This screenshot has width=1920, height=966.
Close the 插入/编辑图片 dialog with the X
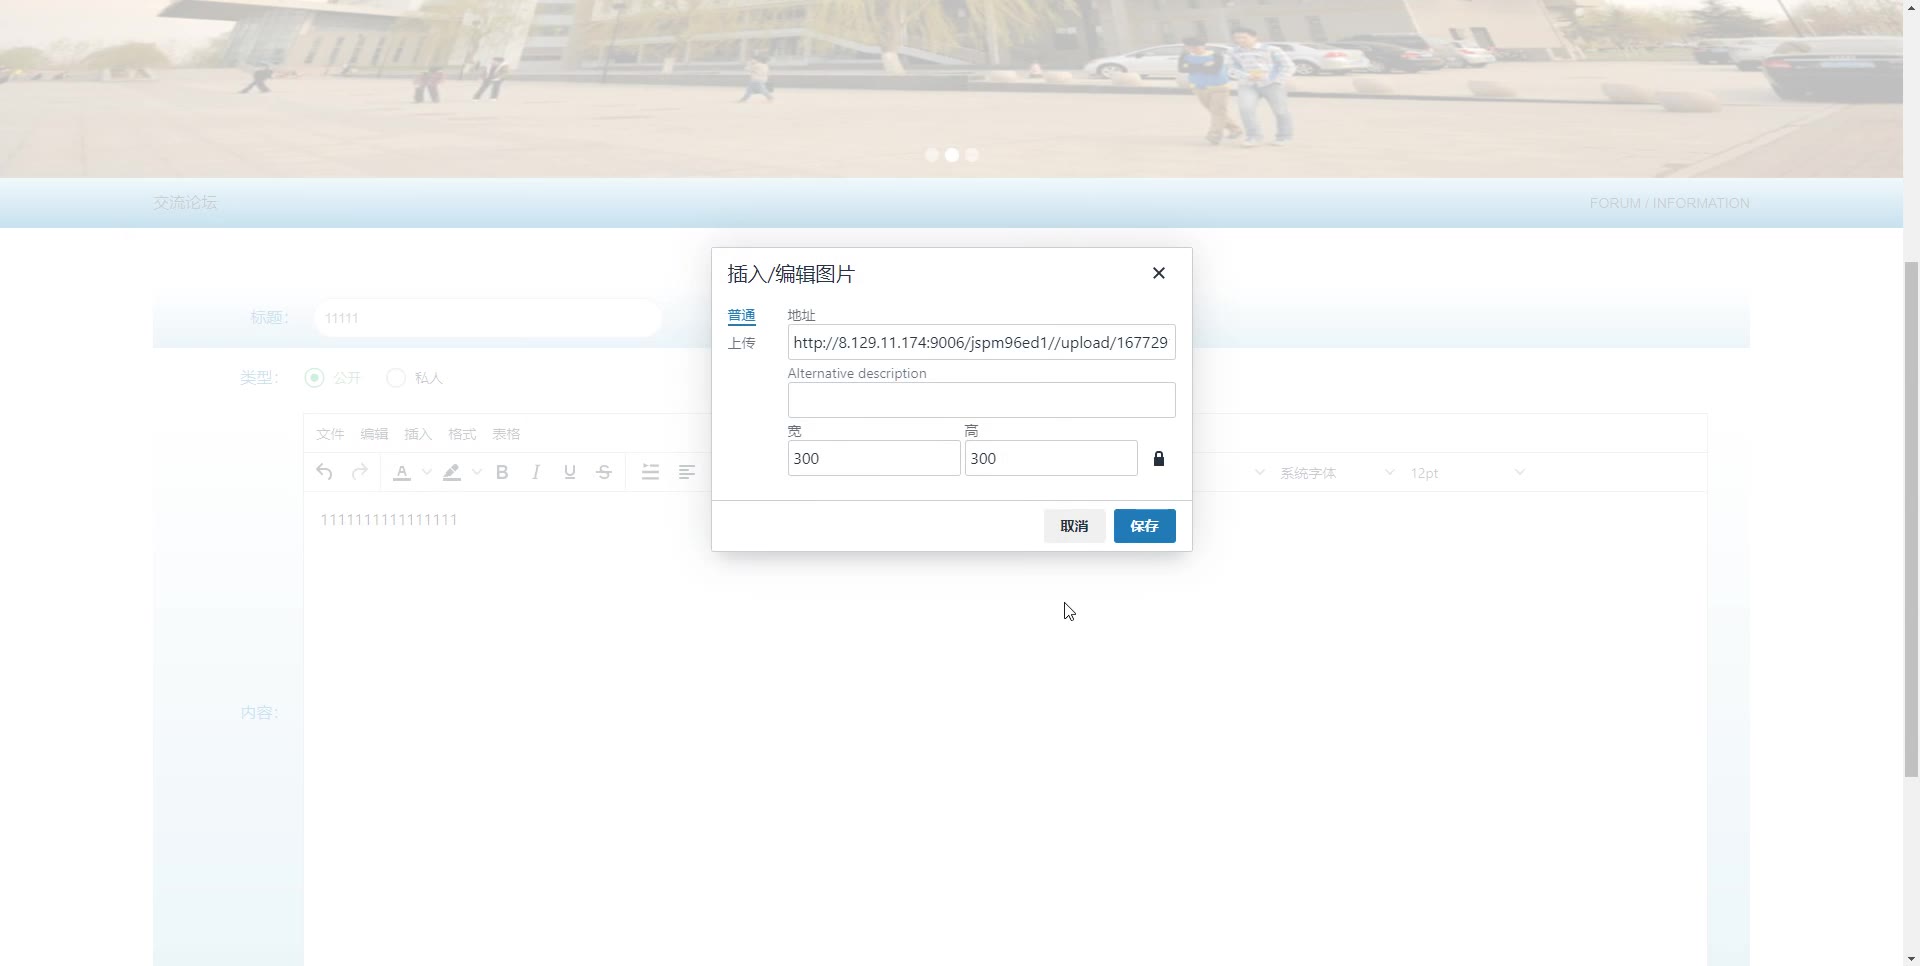pyautogui.click(x=1159, y=273)
